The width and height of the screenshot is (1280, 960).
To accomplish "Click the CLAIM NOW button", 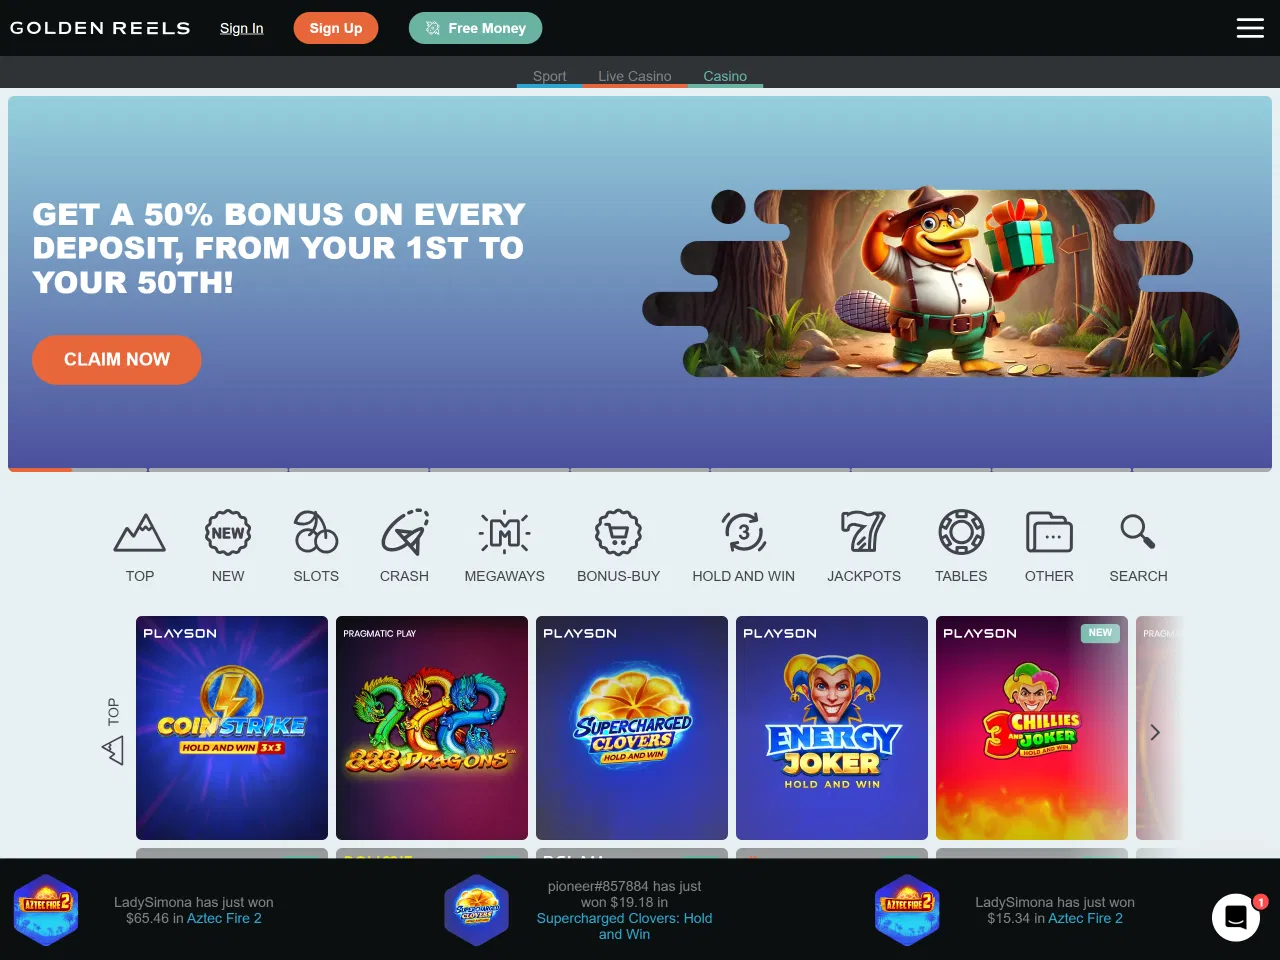I will [117, 360].
